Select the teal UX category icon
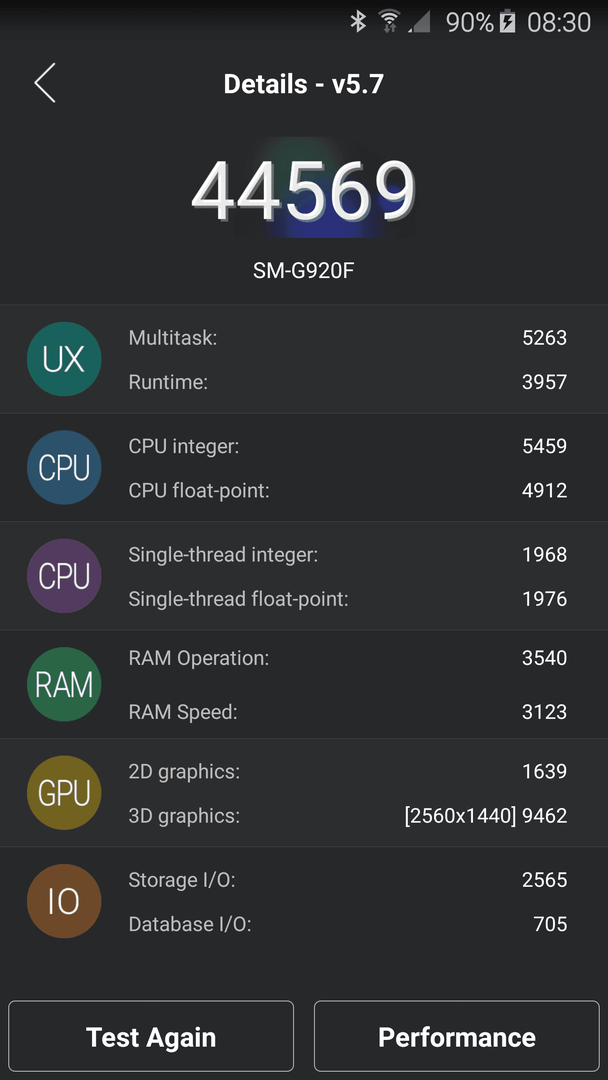Image resolution: width=608 pixels, height=1080 pixels. pos(64,359)
